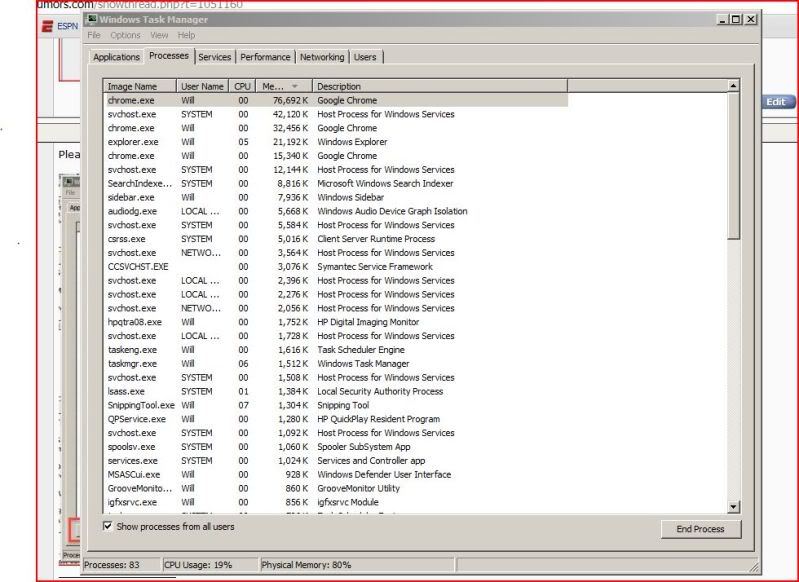Select the services.exe process
799x582 pixels.
(x=335, y=460)
